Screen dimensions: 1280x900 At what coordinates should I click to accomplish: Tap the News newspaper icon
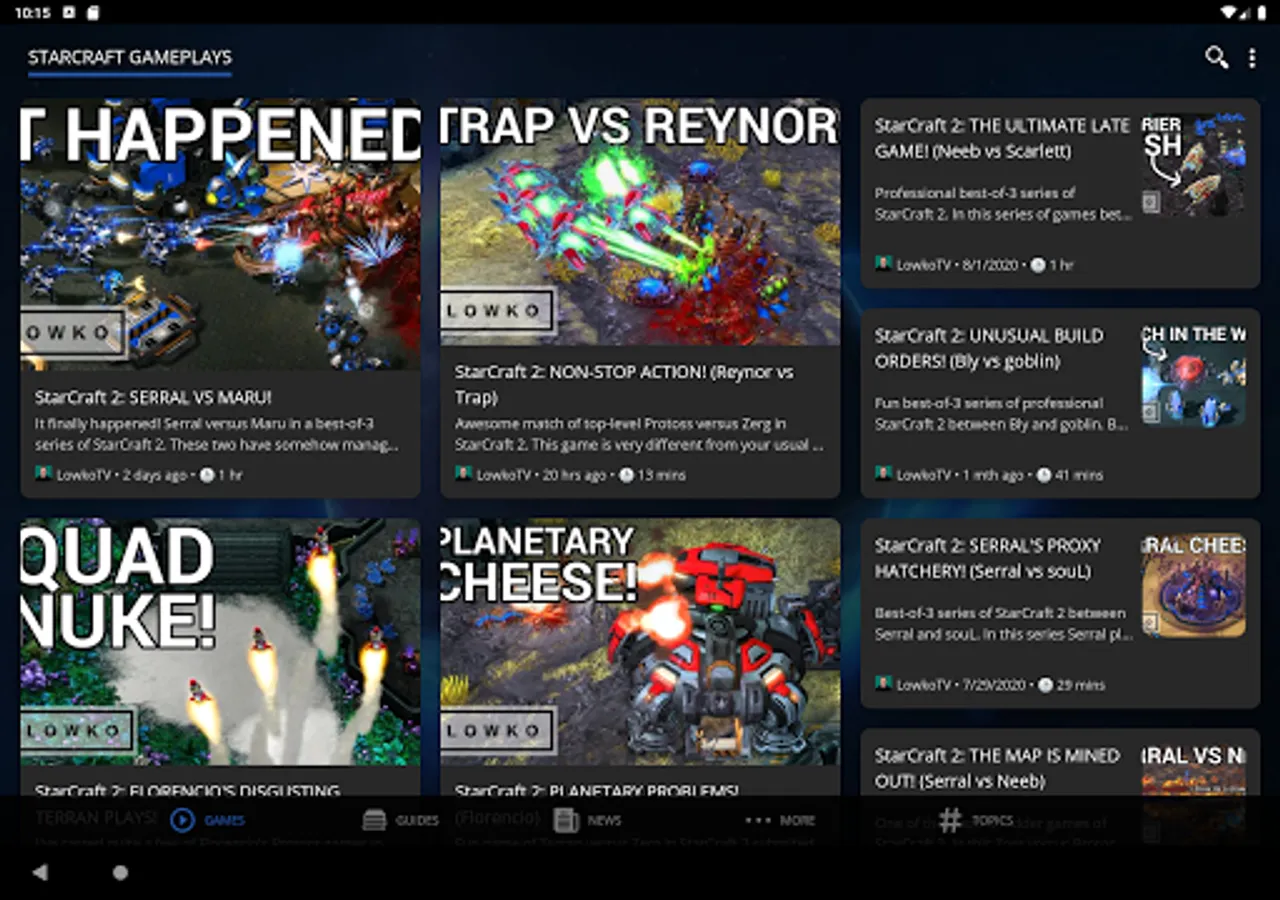tap(566, 821)
